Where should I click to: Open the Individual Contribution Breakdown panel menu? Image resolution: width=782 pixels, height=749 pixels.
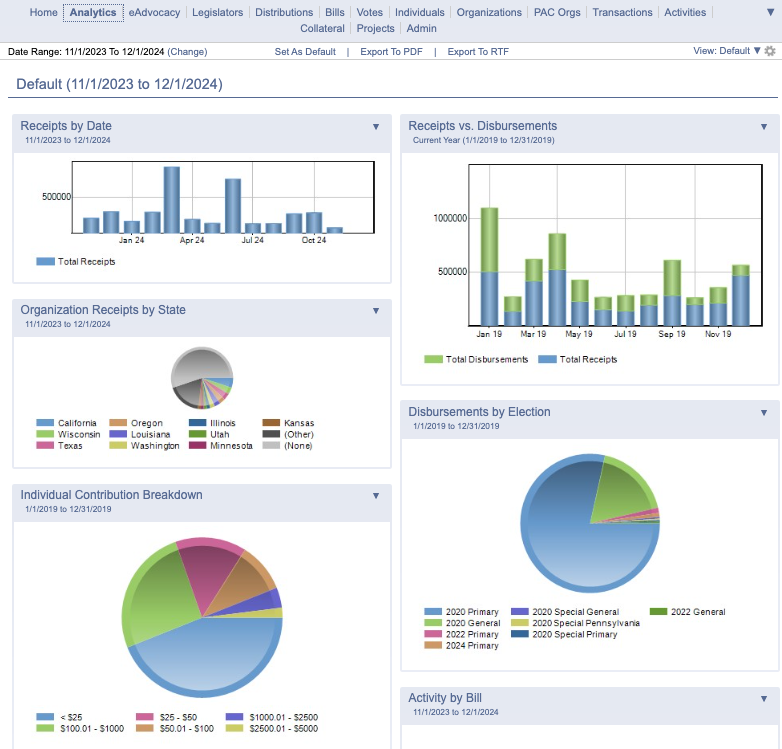[x=376, y=496]
